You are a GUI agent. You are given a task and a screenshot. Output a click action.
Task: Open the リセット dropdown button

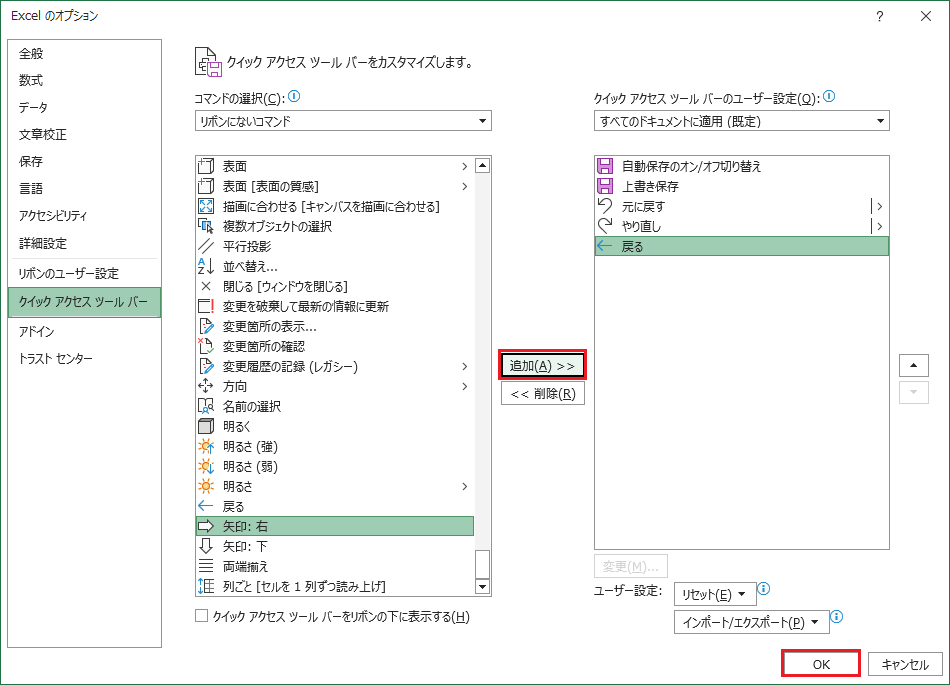(x=713, y=594)
